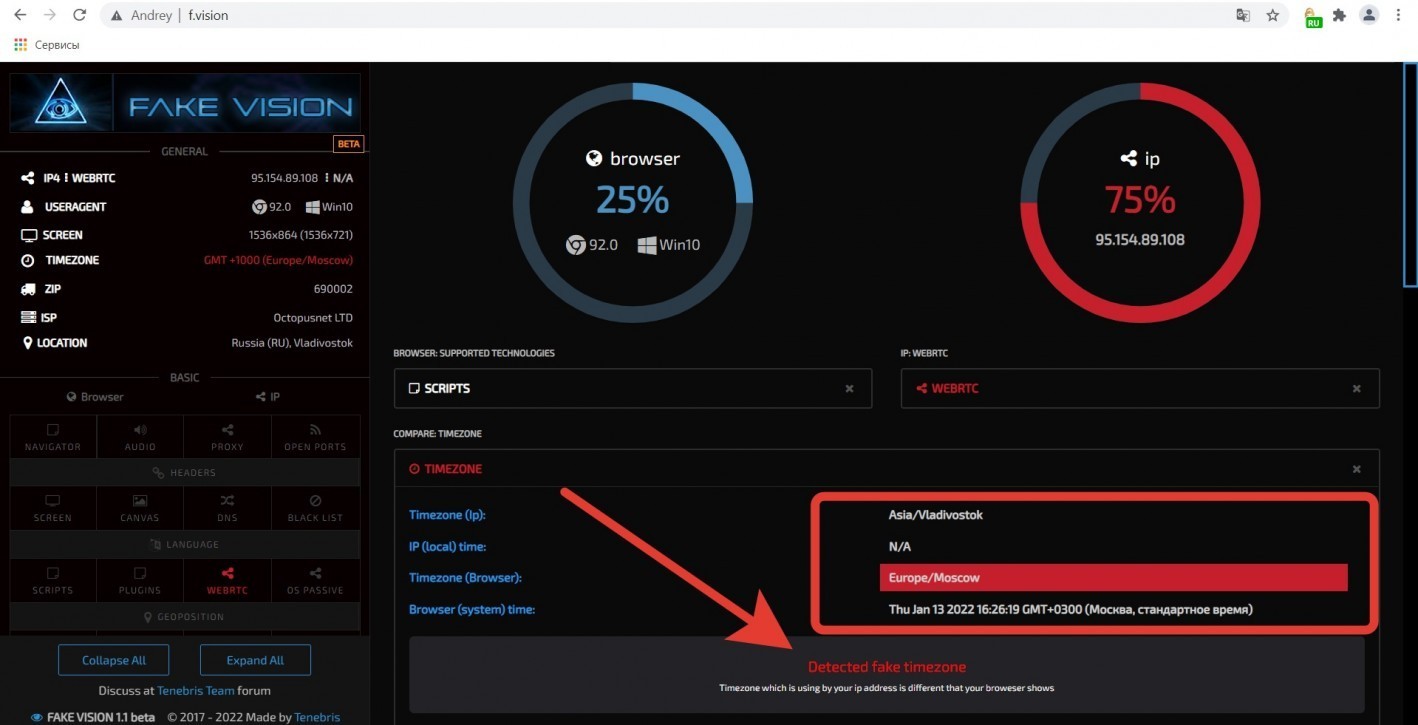This screenshot has height=725, width=1418.
Task: Open the BLACK LIST check tile
Action: pyautogui.click(x=315, y=508)
